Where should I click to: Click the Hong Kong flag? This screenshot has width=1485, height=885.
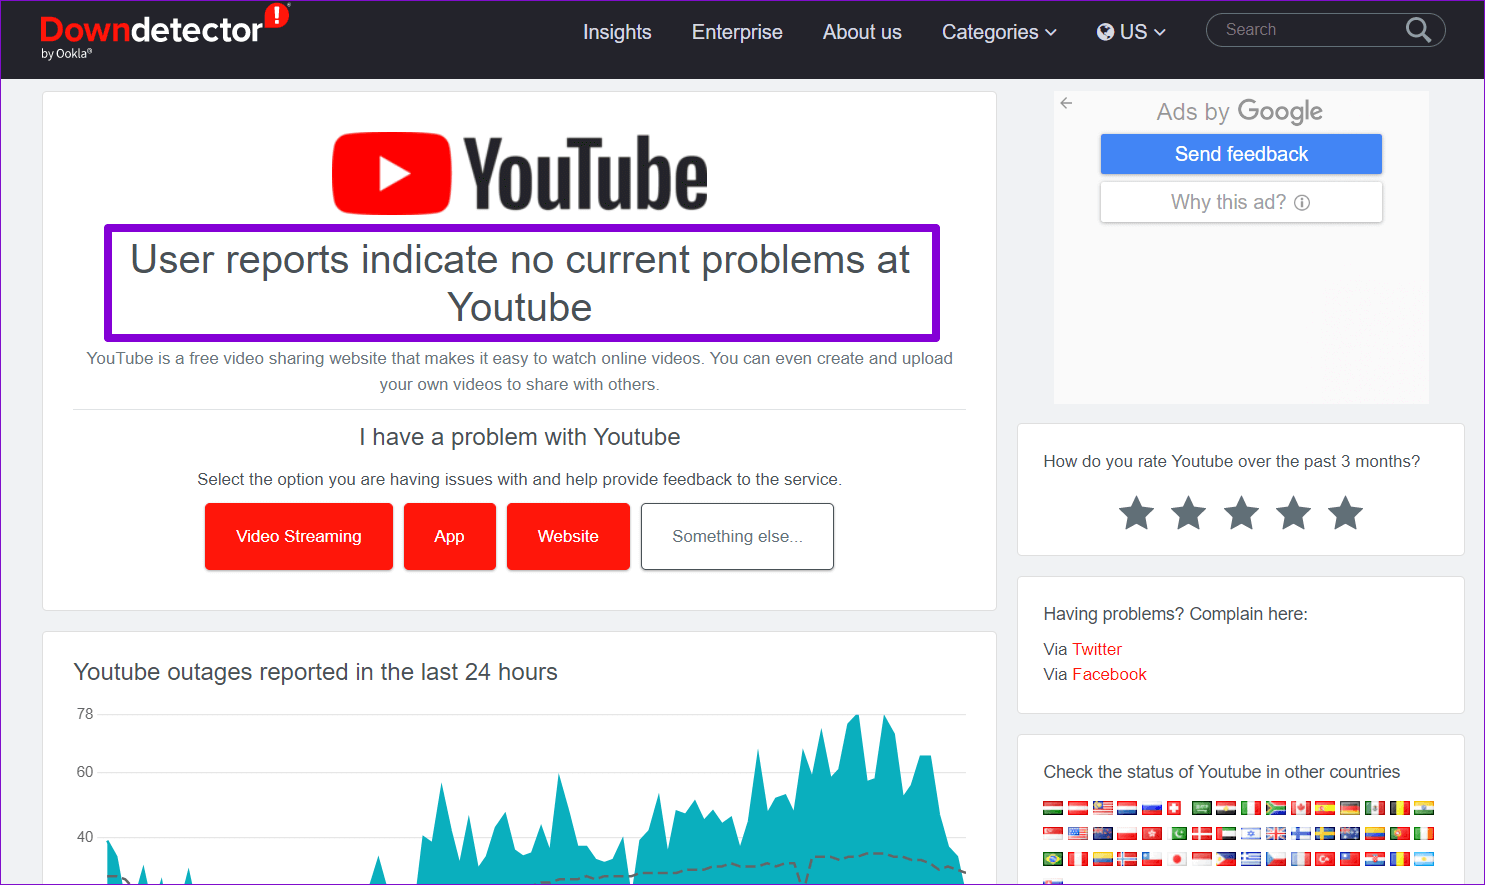coord(1152,833)
